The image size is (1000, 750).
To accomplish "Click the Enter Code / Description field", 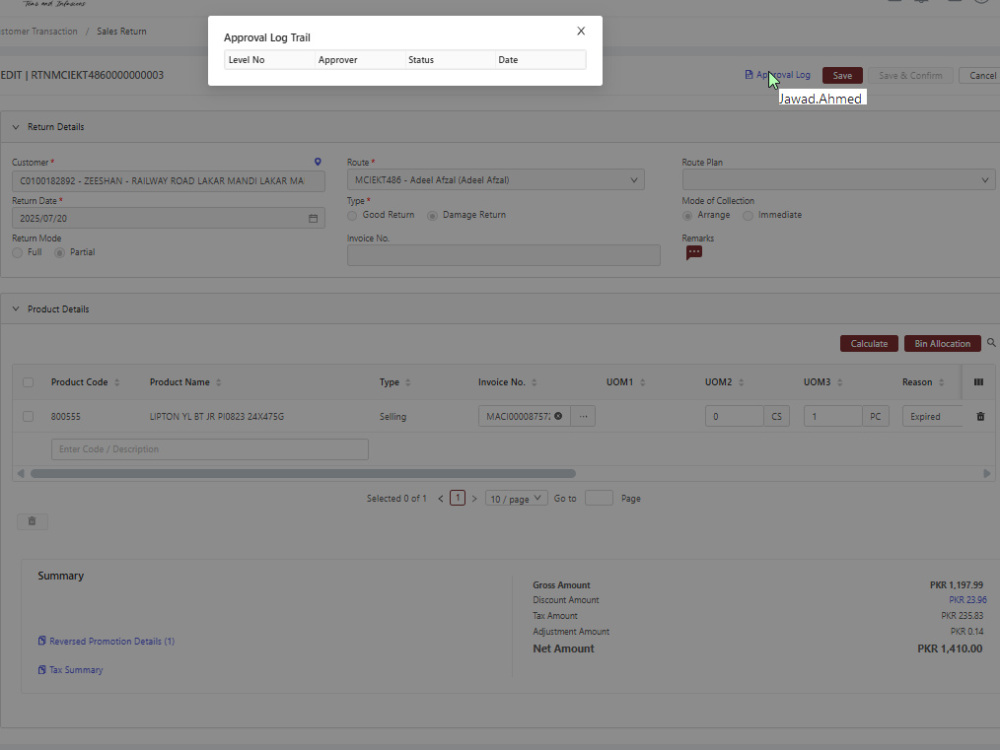I will coord(210,449).
